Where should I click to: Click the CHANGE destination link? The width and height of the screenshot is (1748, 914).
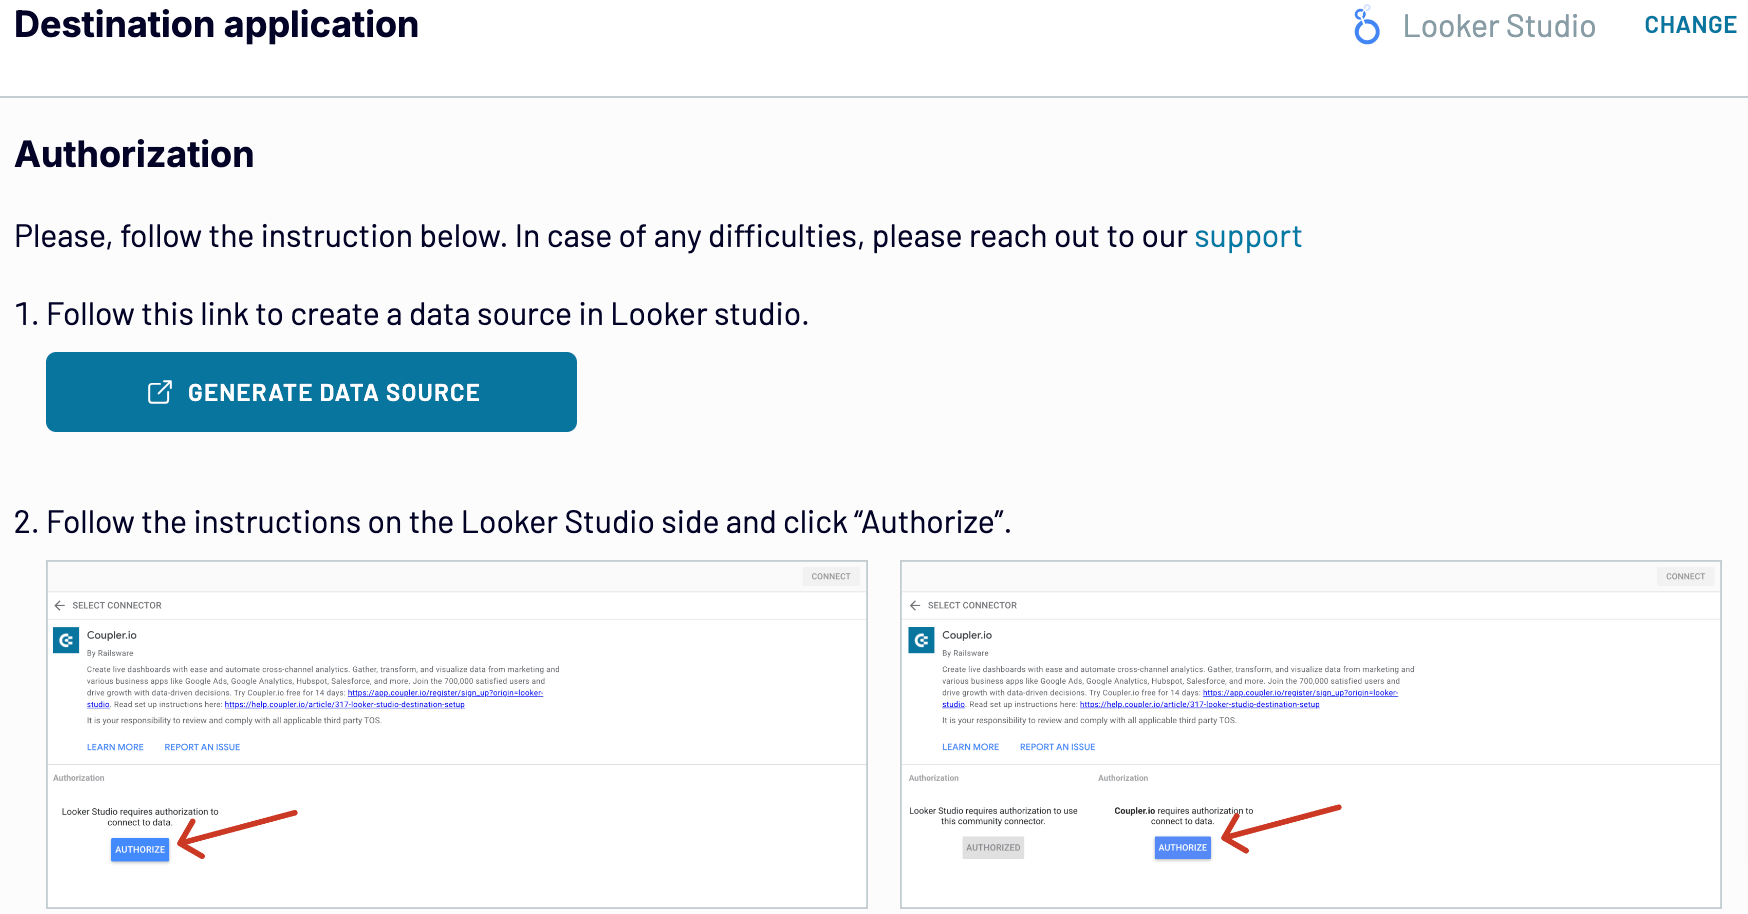[x=1690, y=25]
